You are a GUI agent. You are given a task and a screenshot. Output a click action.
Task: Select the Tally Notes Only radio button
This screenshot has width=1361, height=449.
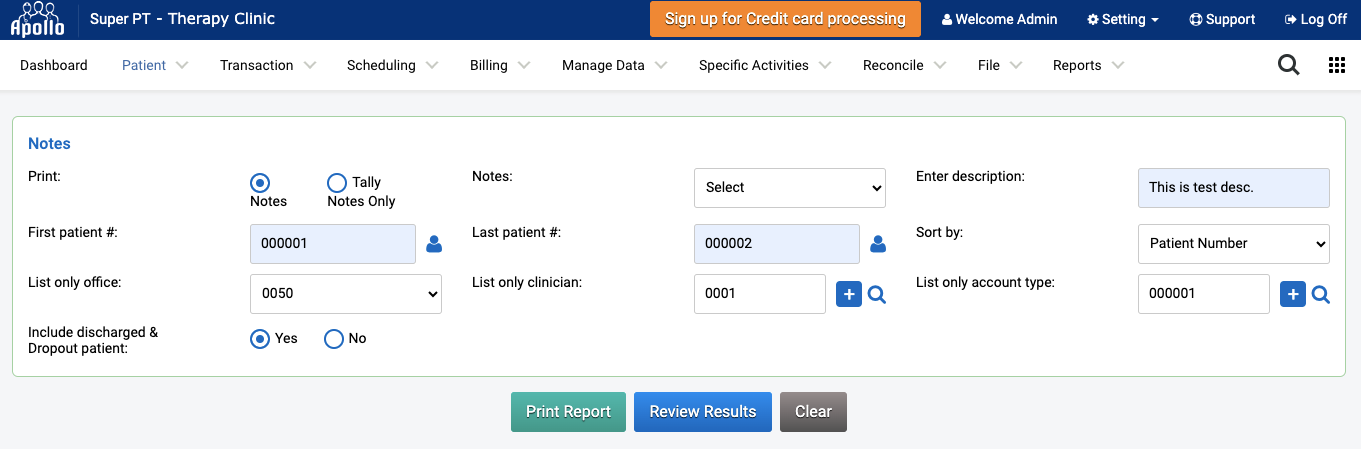337,183
